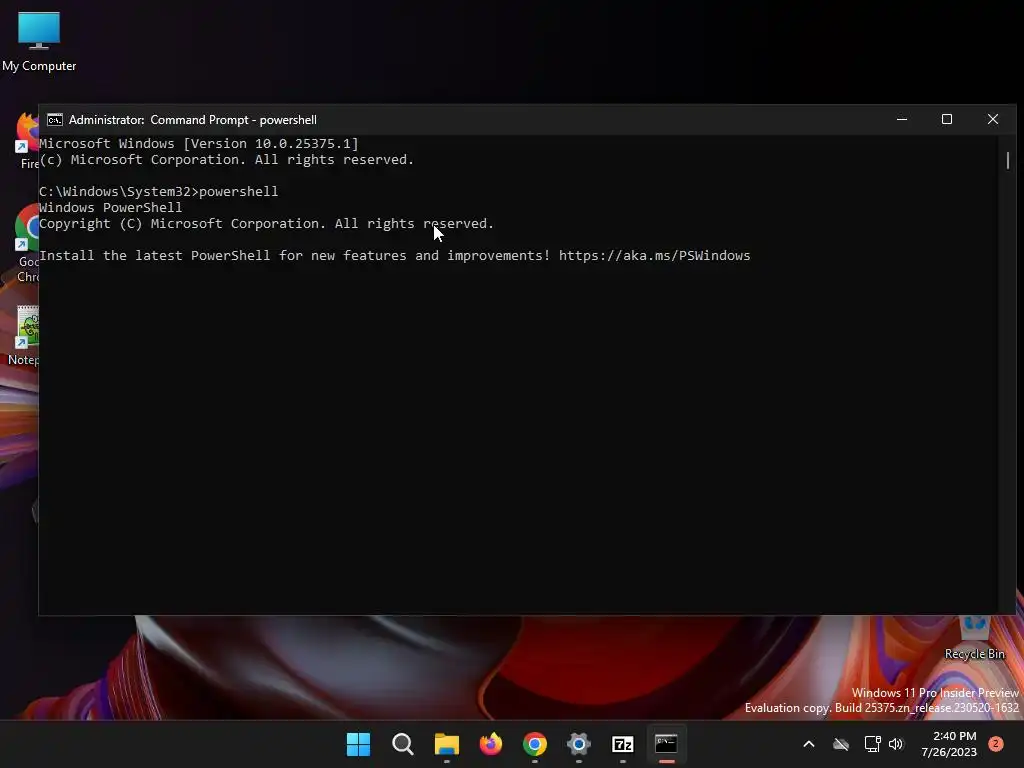Click the cloud sync tray icon
Image resolution: width=1024 pixels, height=768 pixels.
tap(841, 744)
